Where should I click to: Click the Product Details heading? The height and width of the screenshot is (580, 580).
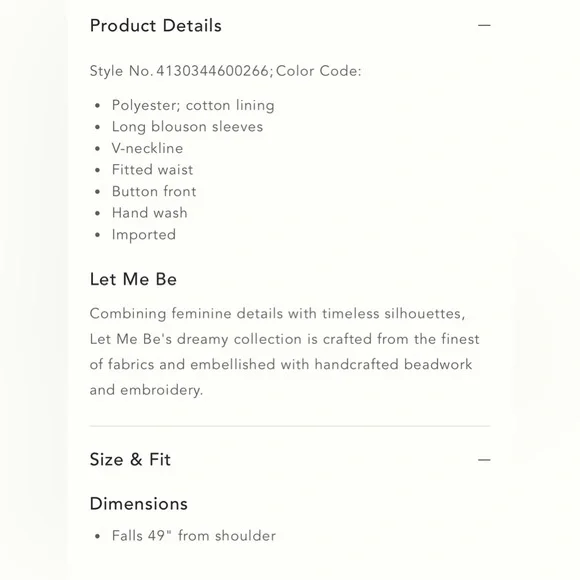(x=156, y=26)
